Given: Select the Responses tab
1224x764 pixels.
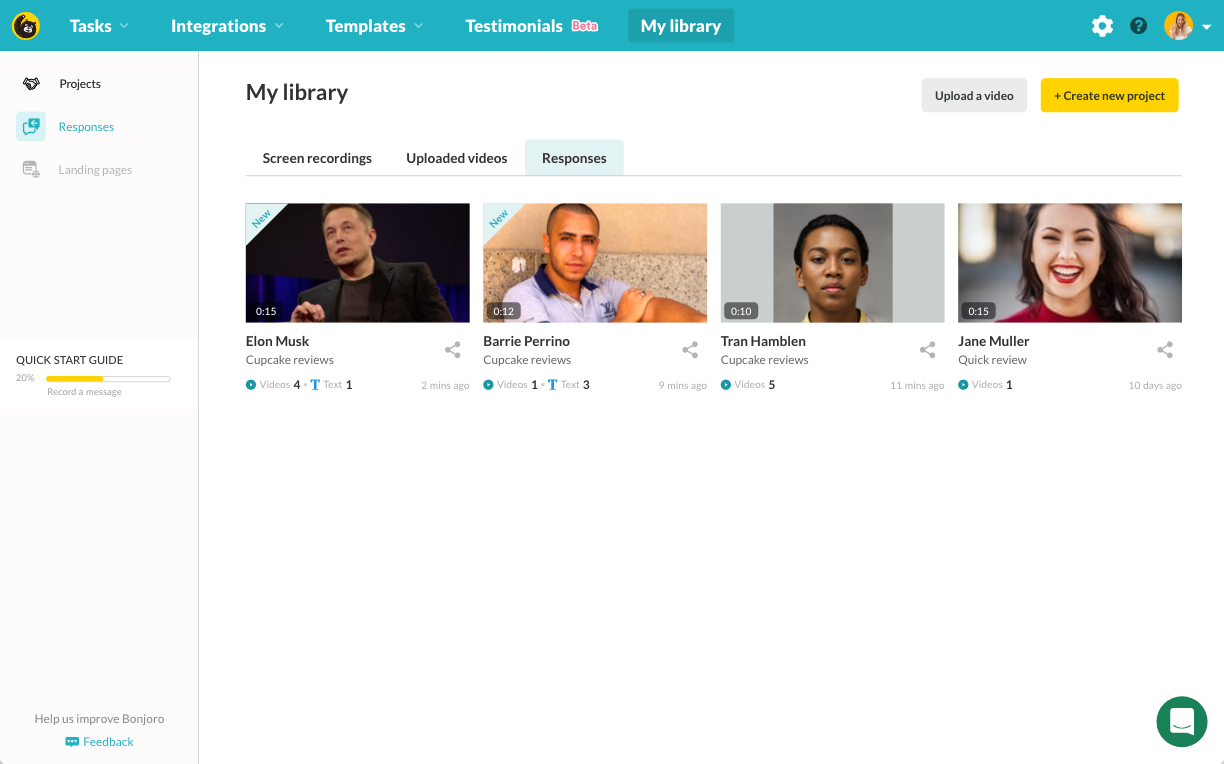Looking at the screenshot, I should click(574, 158).
